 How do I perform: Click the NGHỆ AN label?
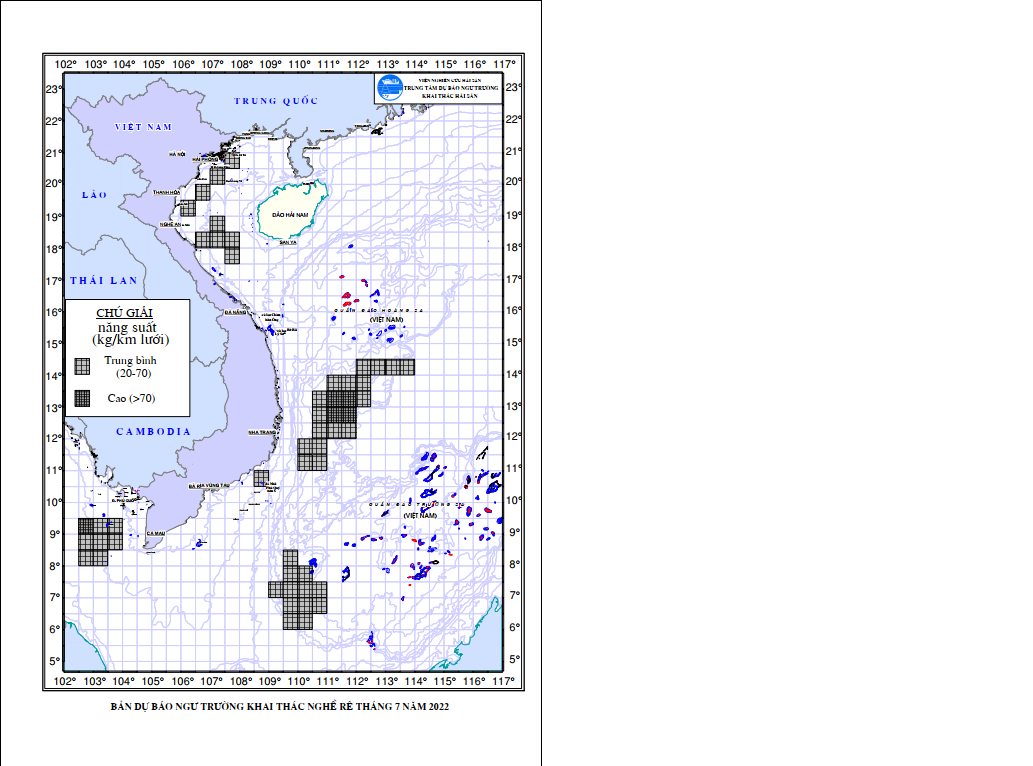(170, 225)
